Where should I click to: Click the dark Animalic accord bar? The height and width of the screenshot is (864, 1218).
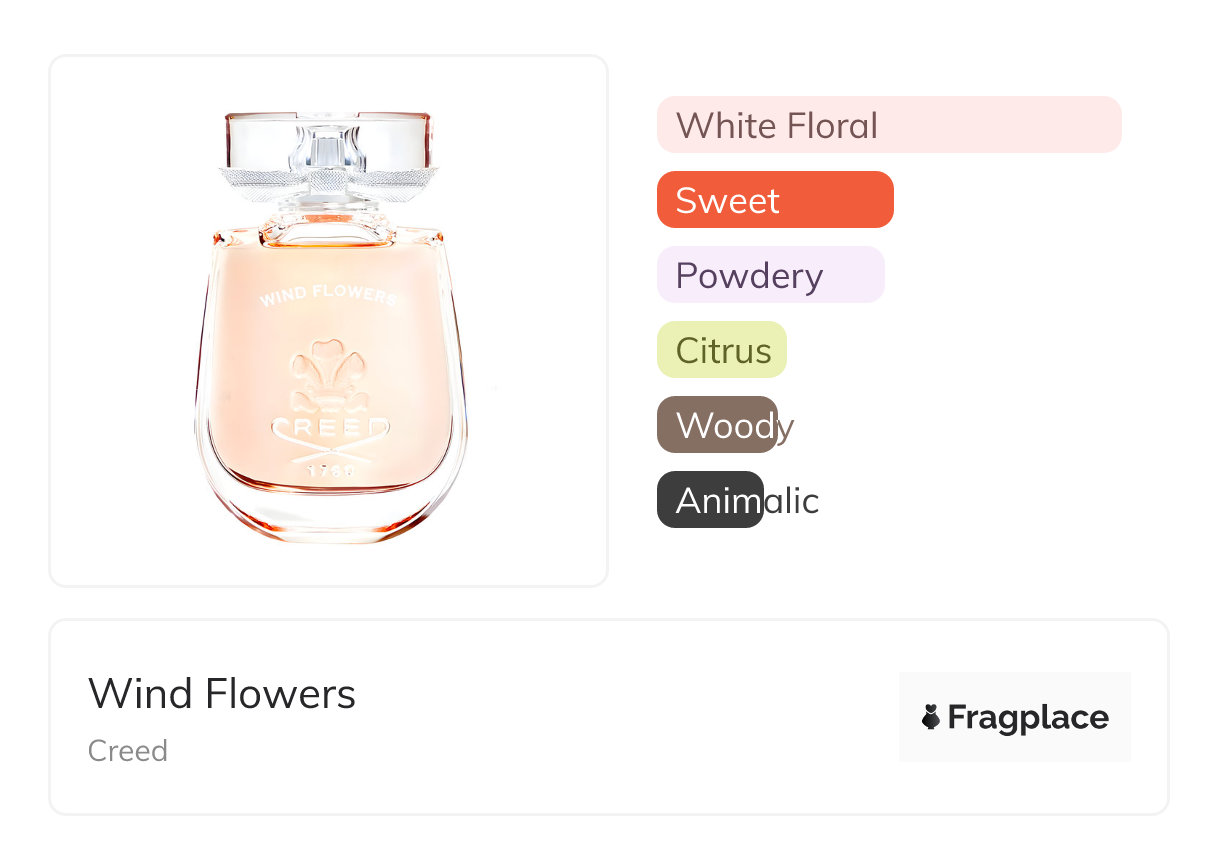click(x=709, y=500)
